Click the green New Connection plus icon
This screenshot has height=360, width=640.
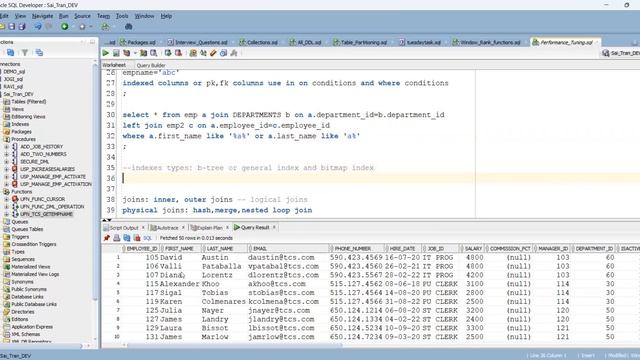click(64, 27)
